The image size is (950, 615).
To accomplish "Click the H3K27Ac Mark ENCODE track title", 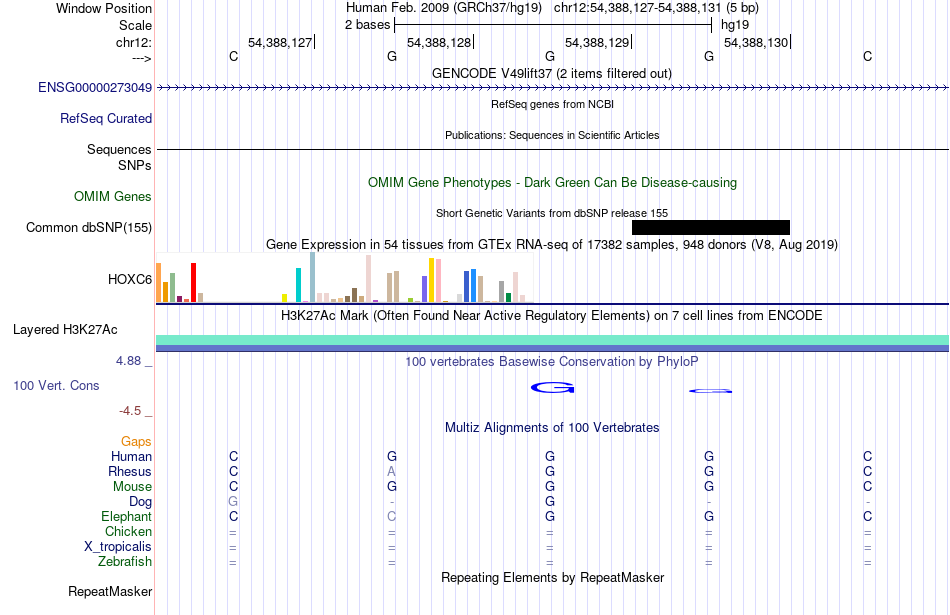I will click(552, 316).
